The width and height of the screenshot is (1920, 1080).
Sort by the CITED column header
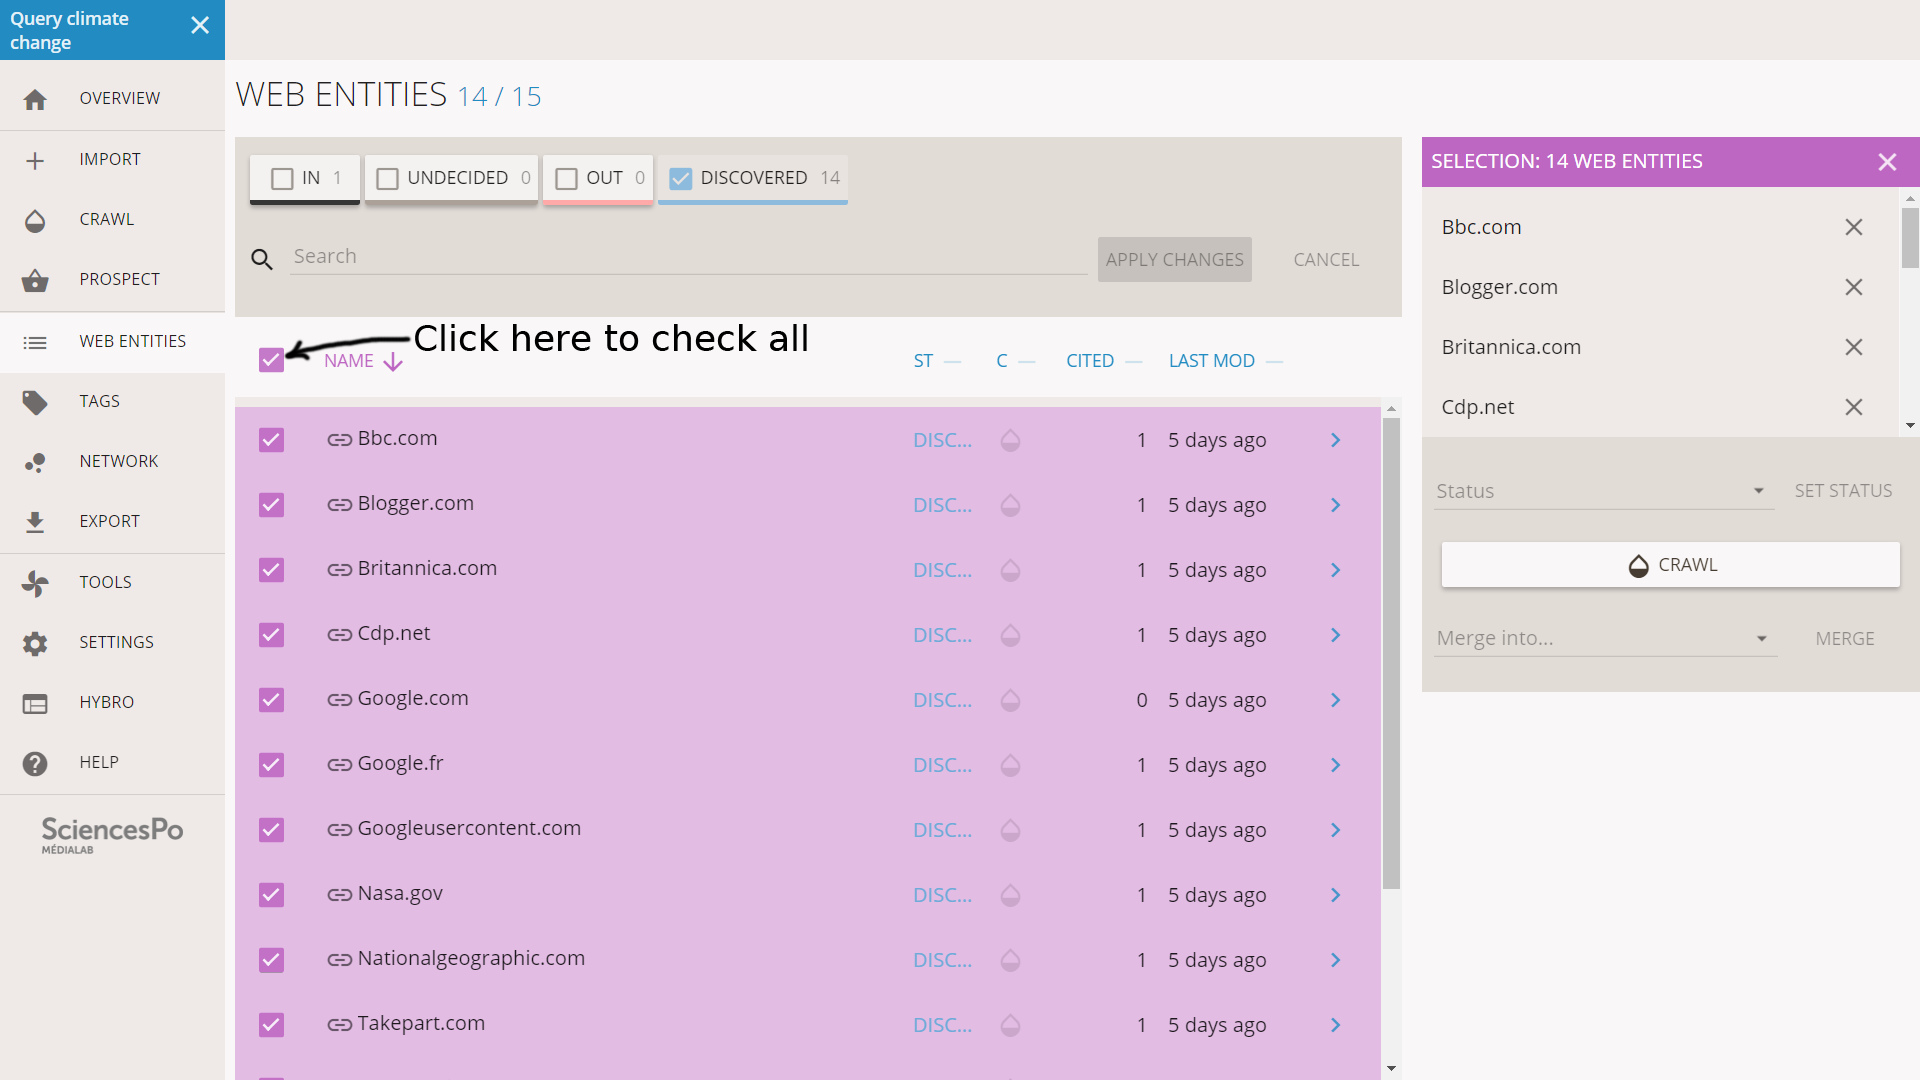tap(1103, 361)
